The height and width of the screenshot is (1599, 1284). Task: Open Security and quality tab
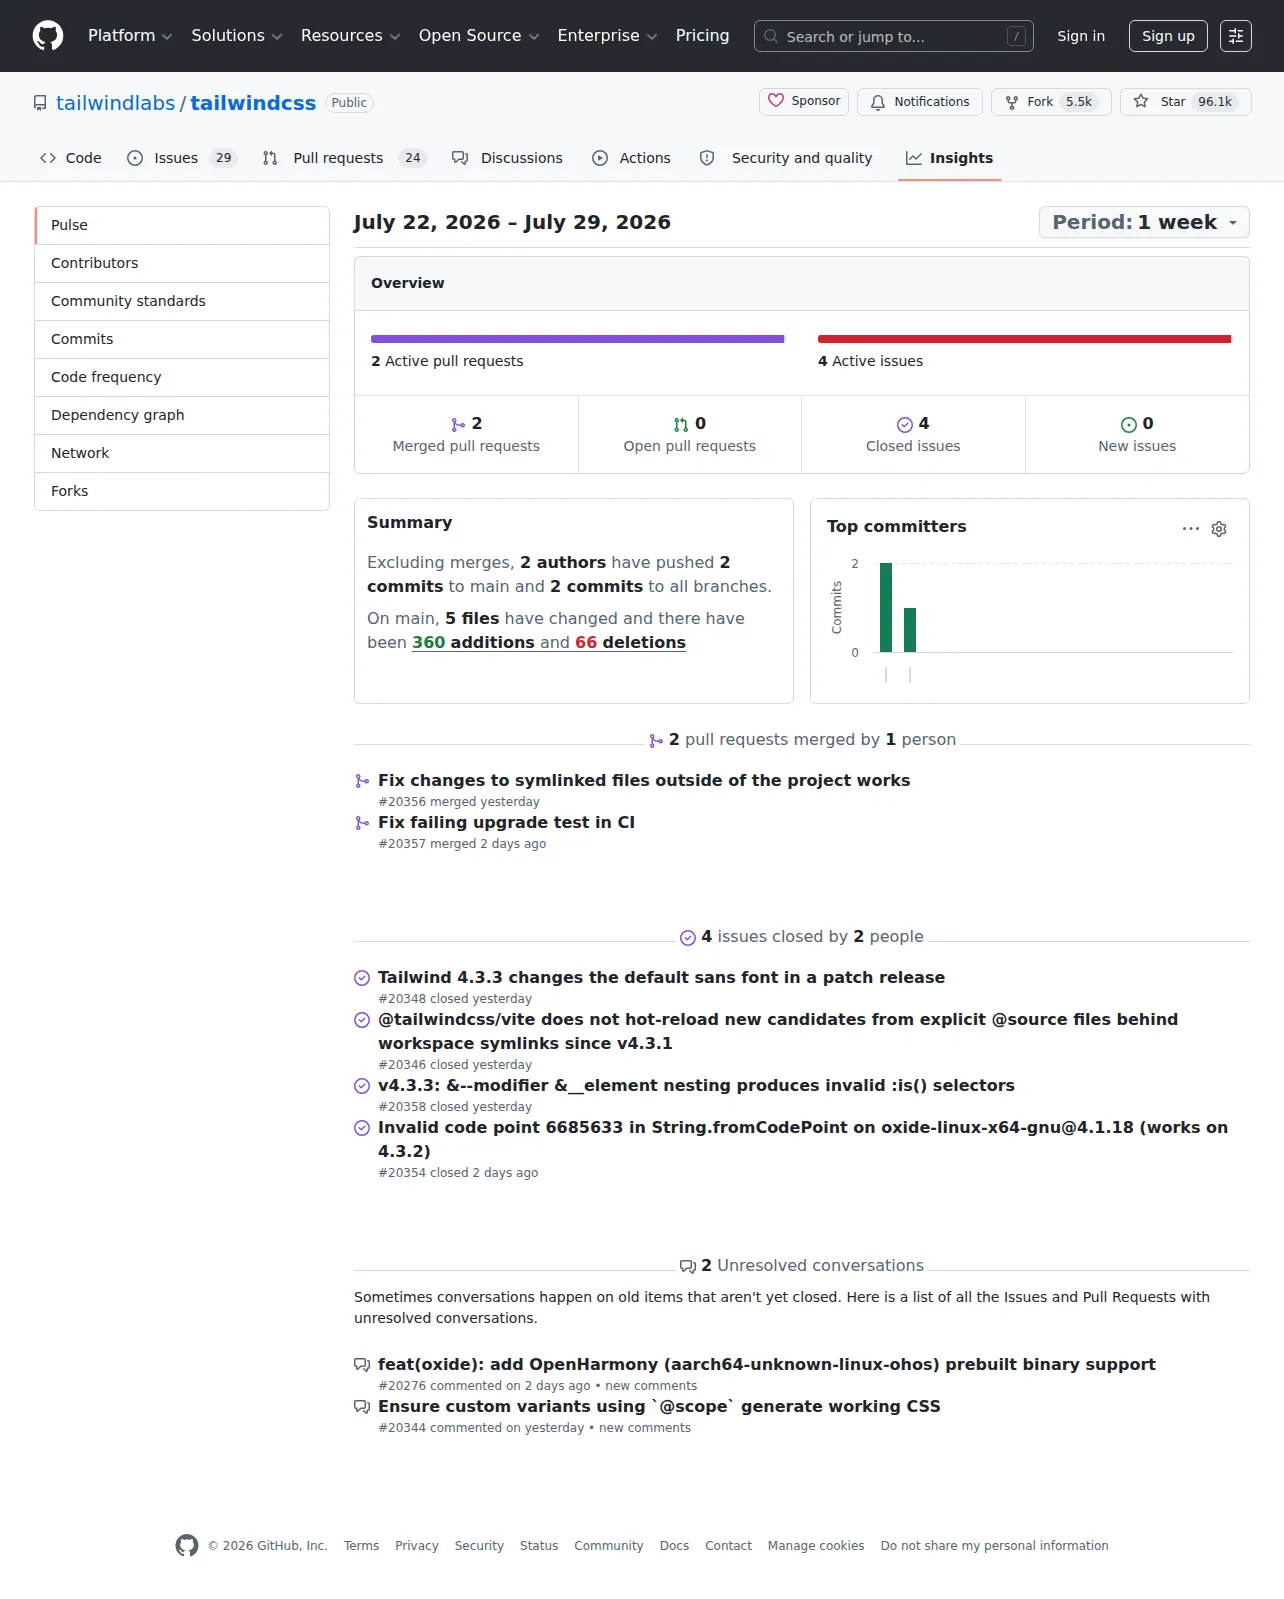[x=786, y=158]
